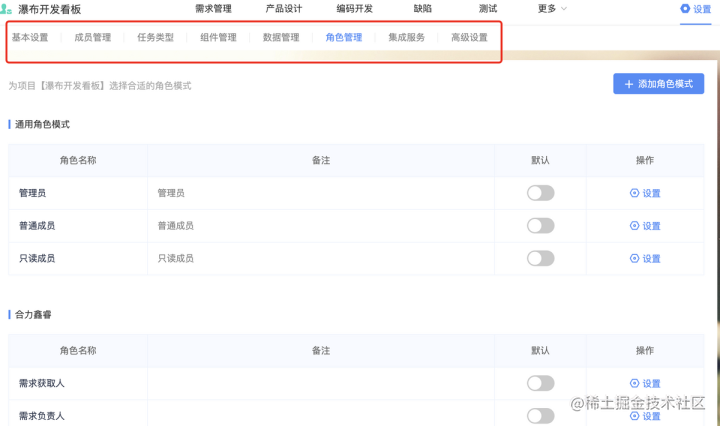This screenshot has height=426, width=720.
Task: Open 设置 for the 普通成员 role
Action: [645, 226]
